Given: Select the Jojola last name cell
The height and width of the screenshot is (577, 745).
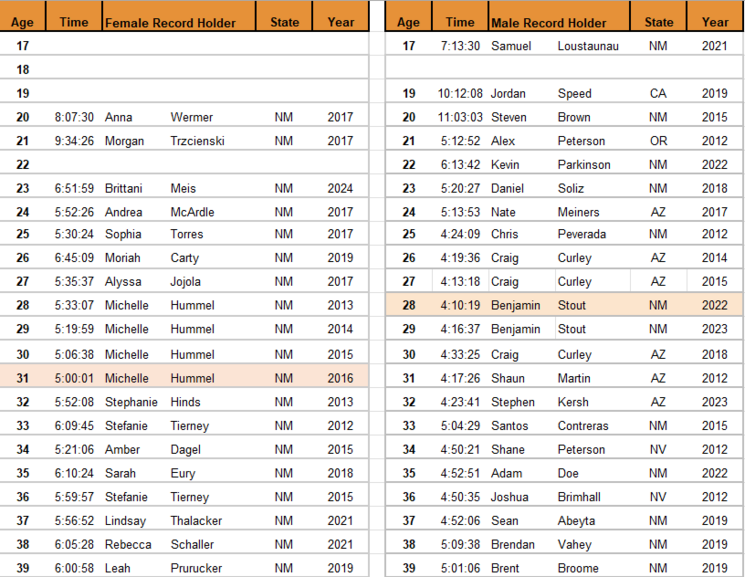Looking at the screenshot, I should (x=185, y=281).
